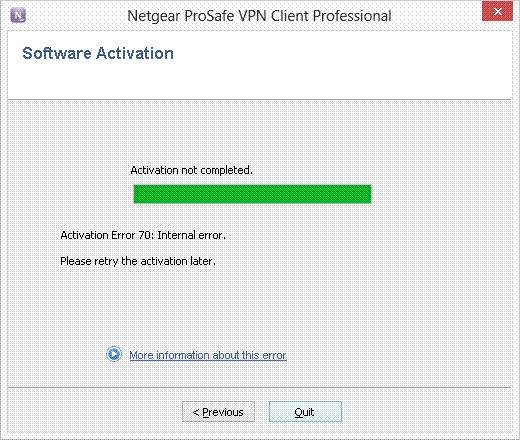This screenshot has height=440, width=520.
Task: Open the More information about this error link
Action: coord(208,355)
